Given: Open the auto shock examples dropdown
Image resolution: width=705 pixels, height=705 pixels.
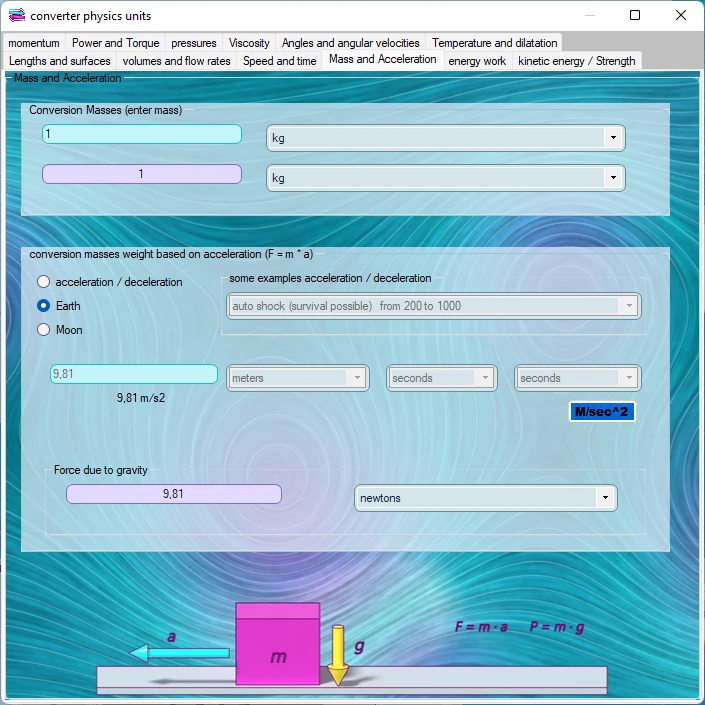Looking at the screenshot, I should coord(433,306).
